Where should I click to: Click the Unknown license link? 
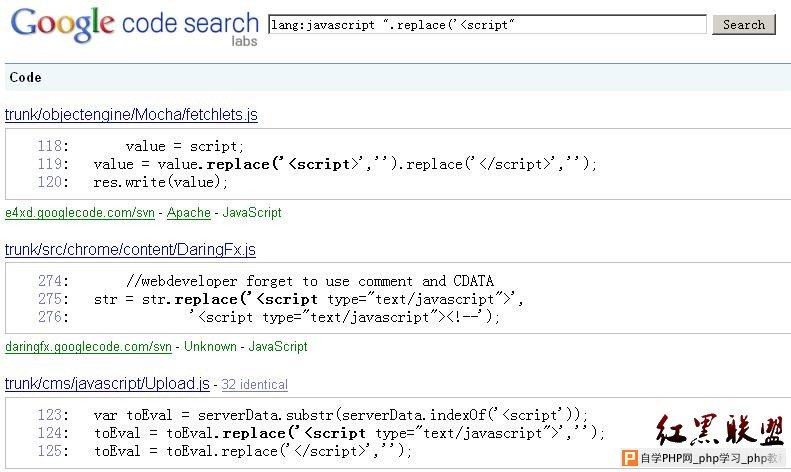(x=210, y=347)
